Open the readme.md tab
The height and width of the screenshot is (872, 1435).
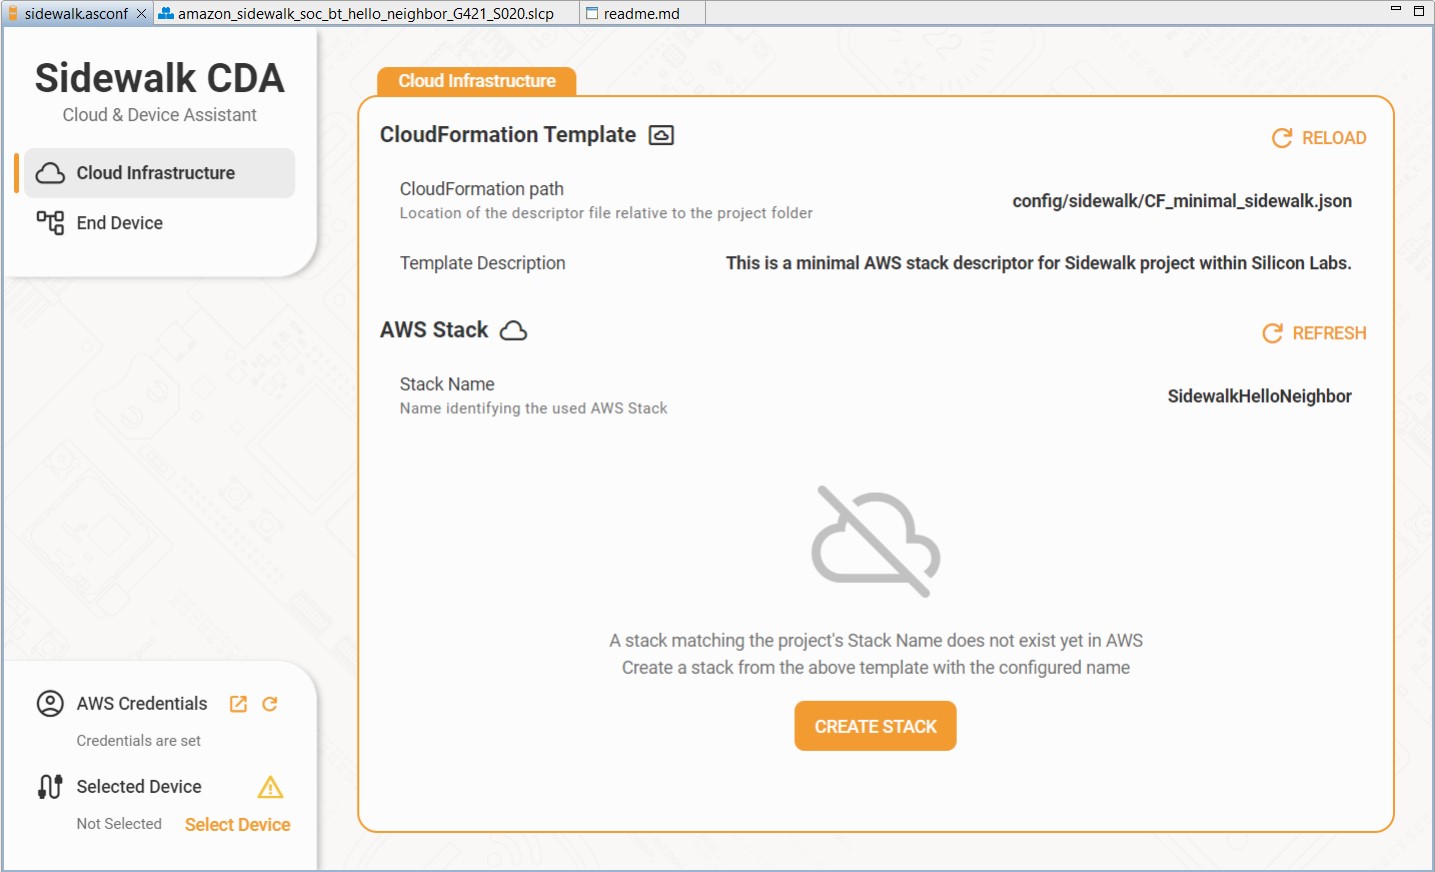tap(641, 13)
